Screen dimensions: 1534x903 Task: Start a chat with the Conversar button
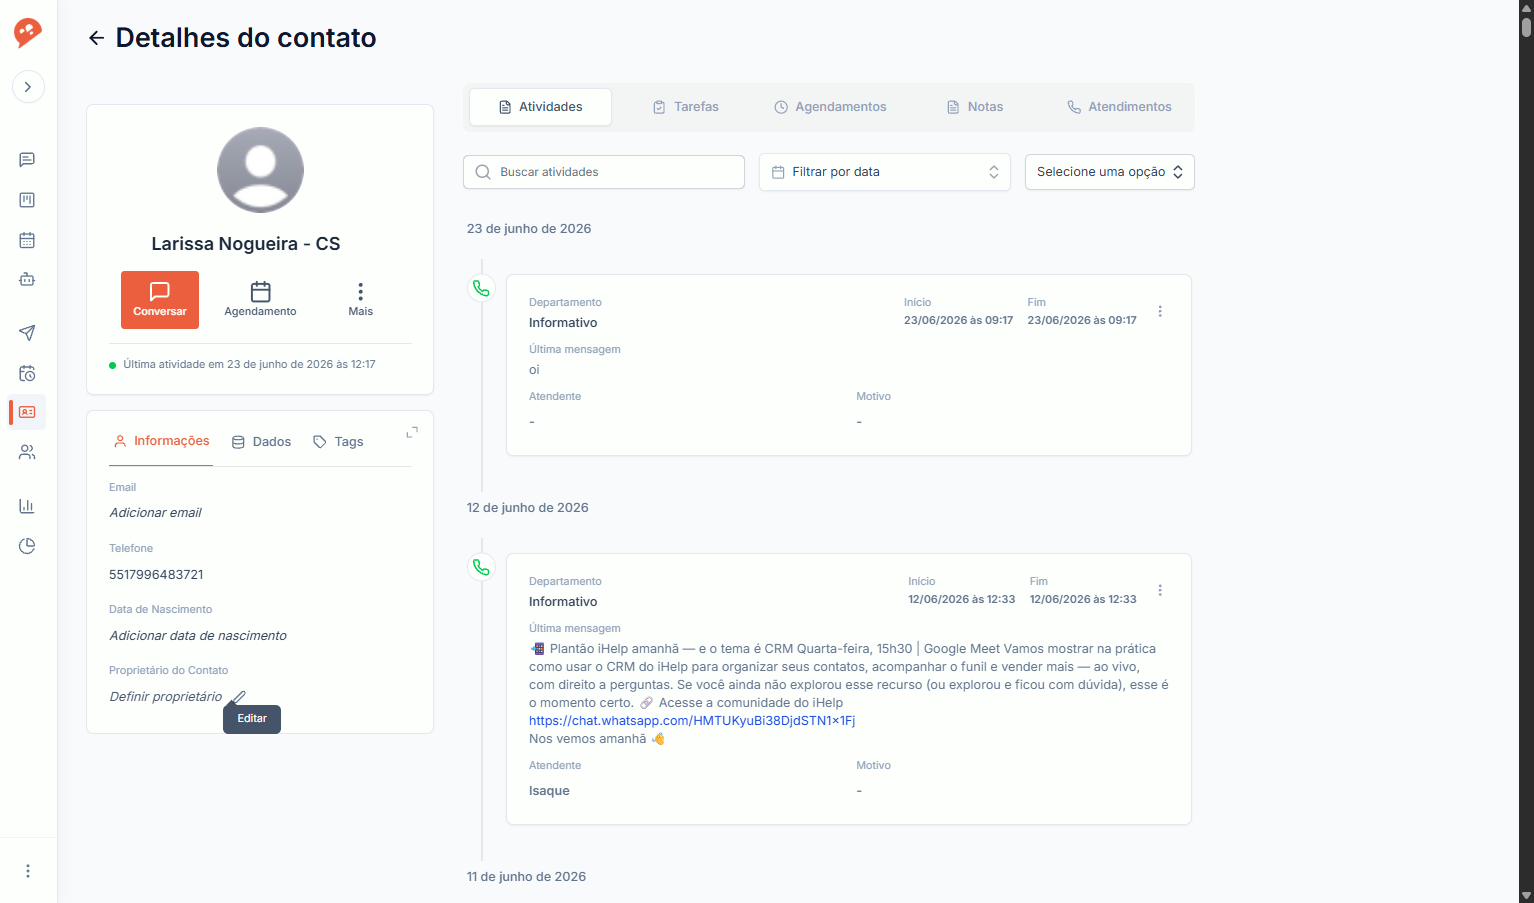point(160,300)
